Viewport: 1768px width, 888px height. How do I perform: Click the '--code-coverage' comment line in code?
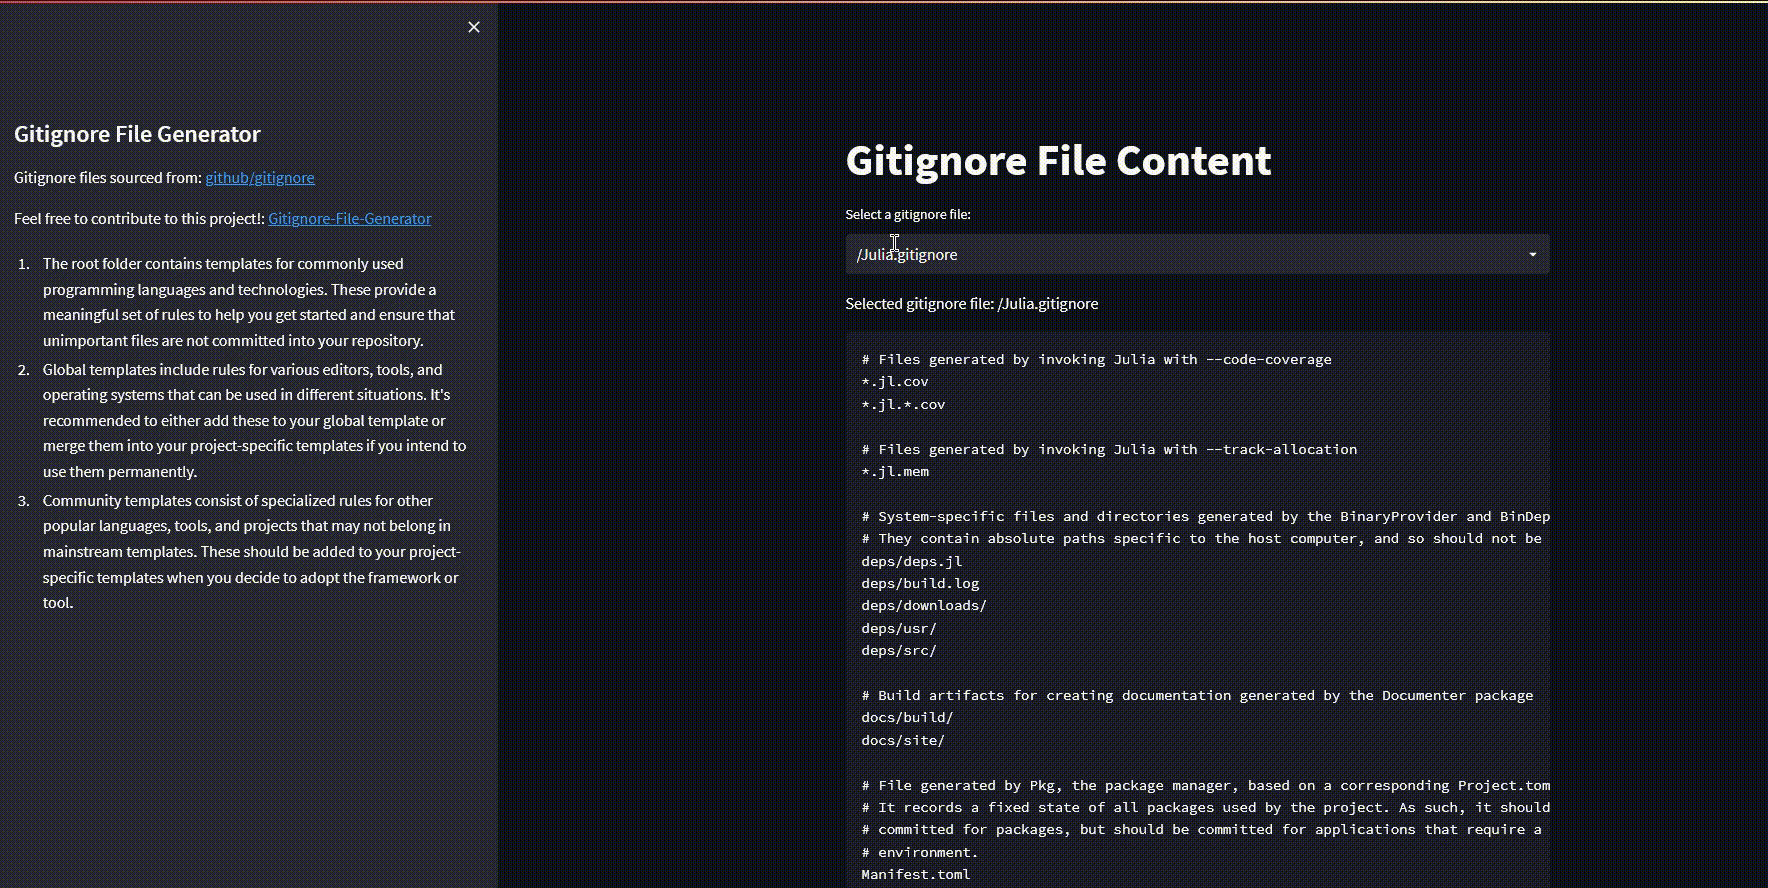(1095, 360)
